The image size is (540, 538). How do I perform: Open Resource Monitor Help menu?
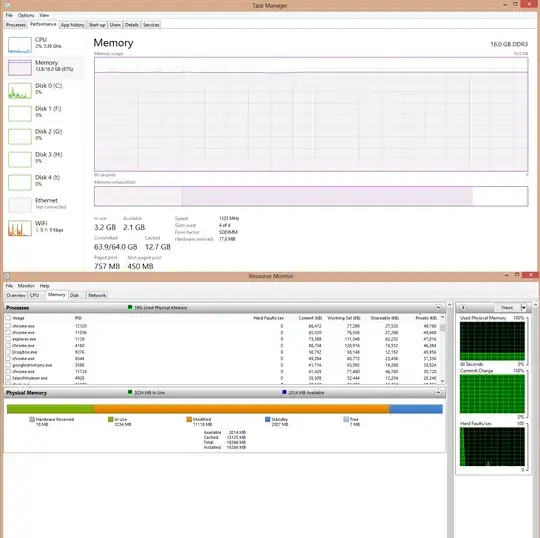tap(45, 286)
